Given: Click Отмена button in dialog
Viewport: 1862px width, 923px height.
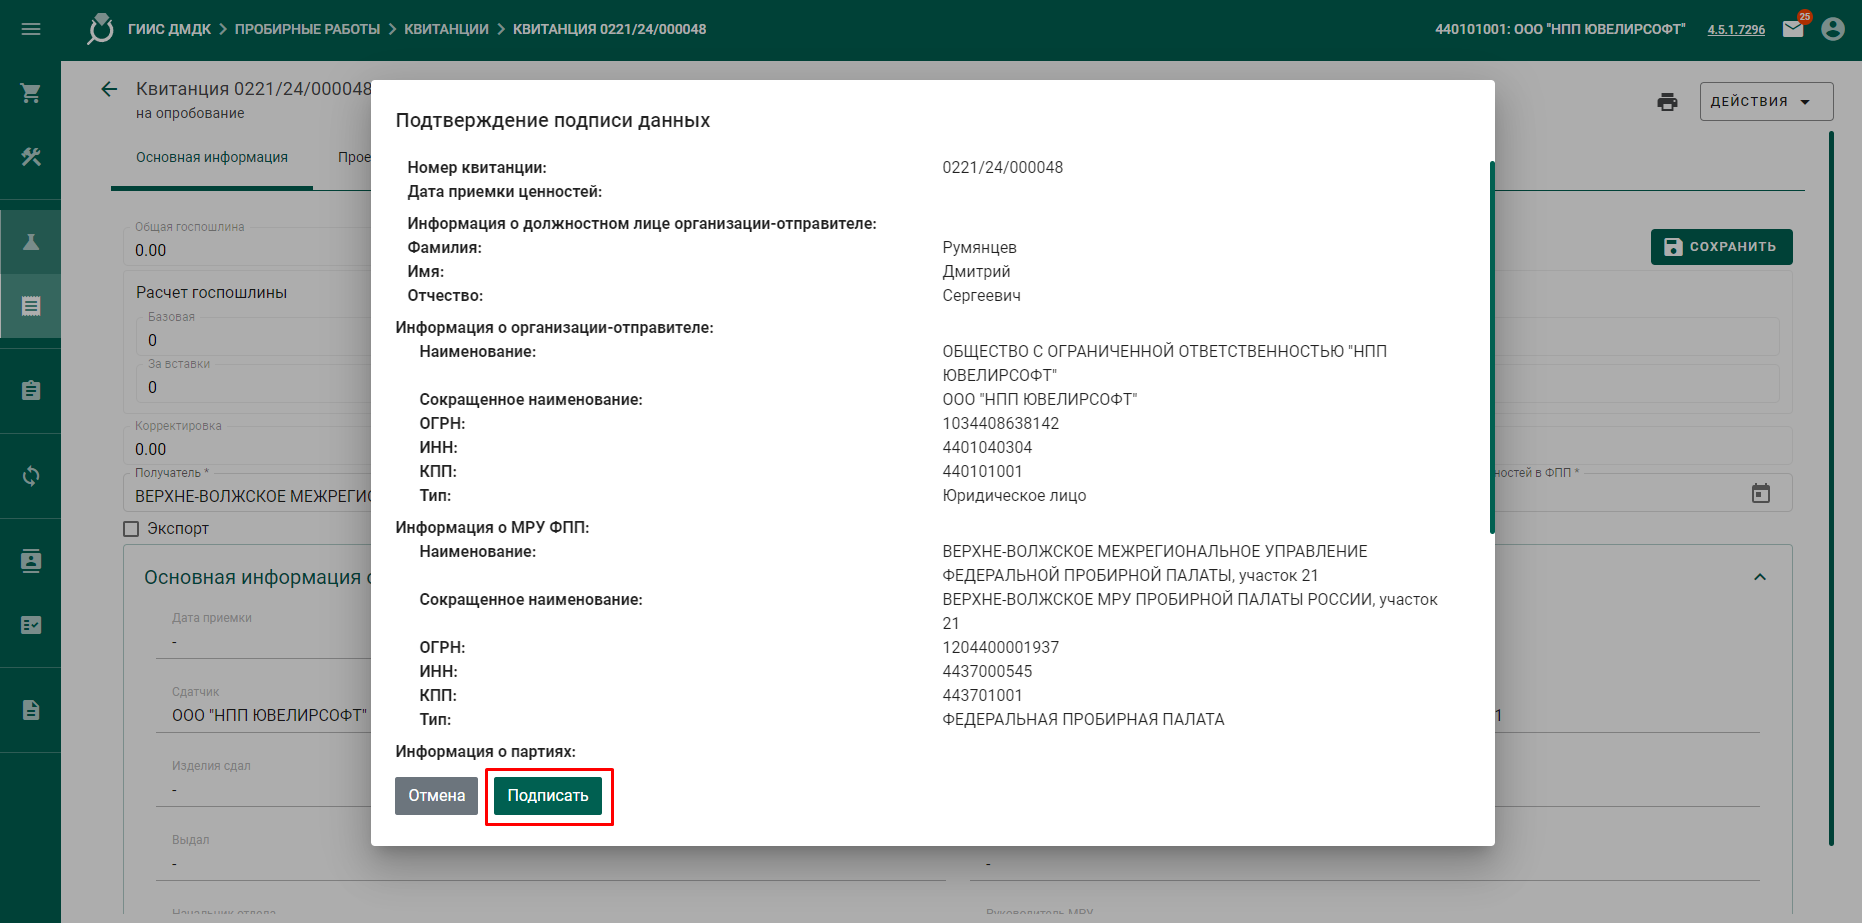Looking at the screenshot, I should (436, 796).
